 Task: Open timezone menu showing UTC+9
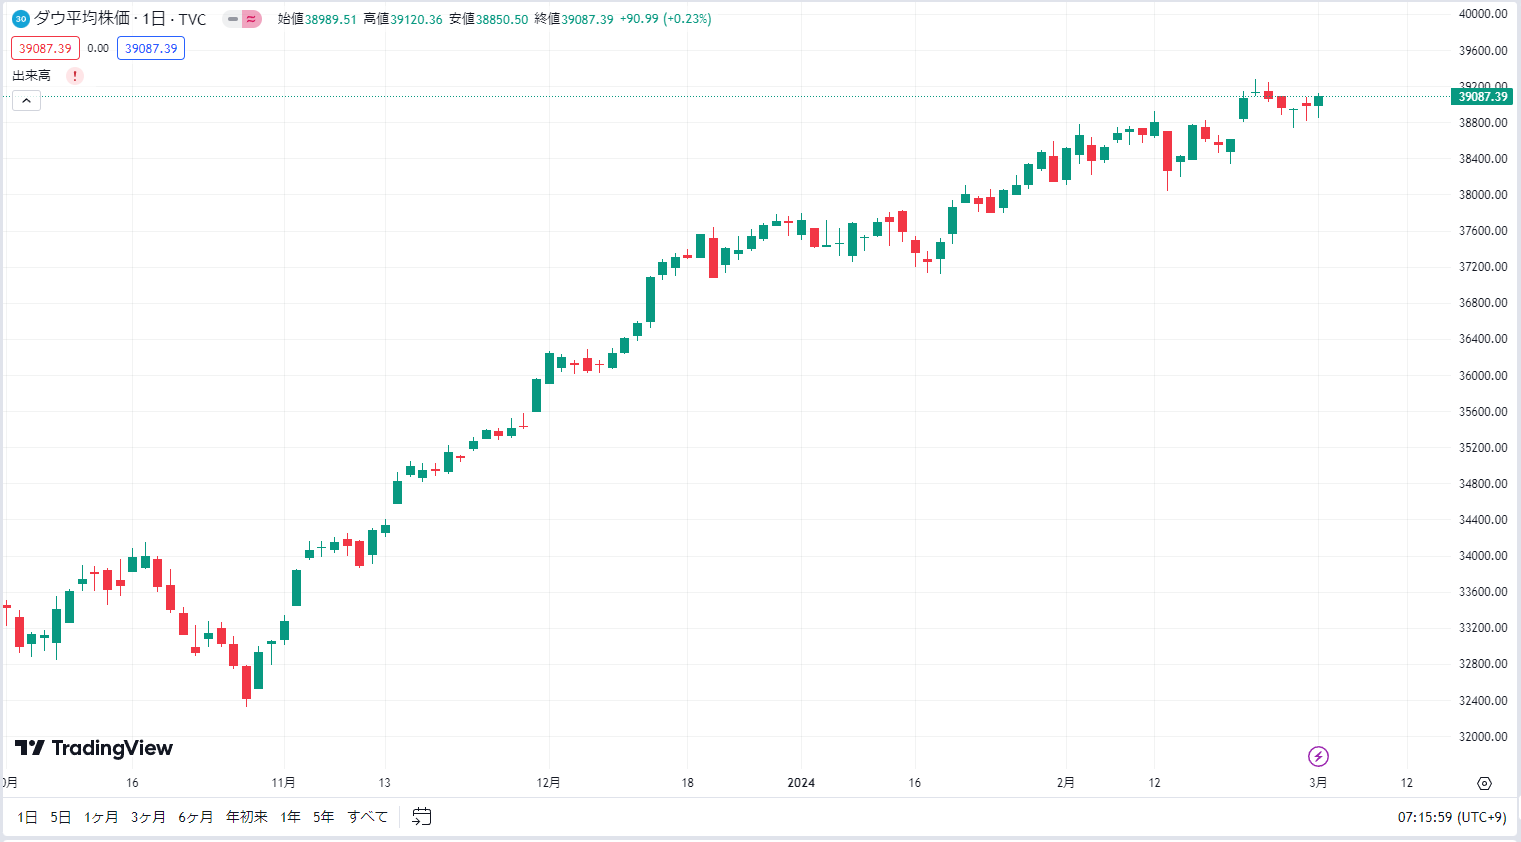click(x=1452, y=817)
